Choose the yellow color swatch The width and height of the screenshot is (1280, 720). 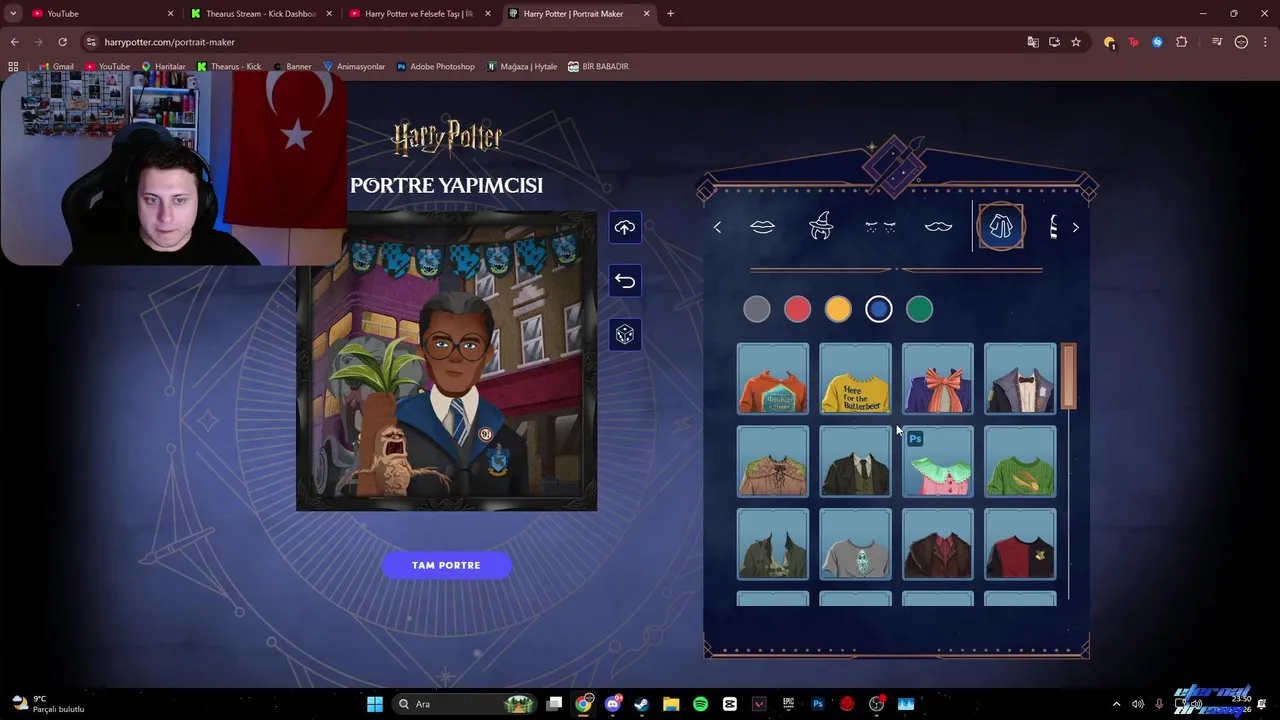838,310
